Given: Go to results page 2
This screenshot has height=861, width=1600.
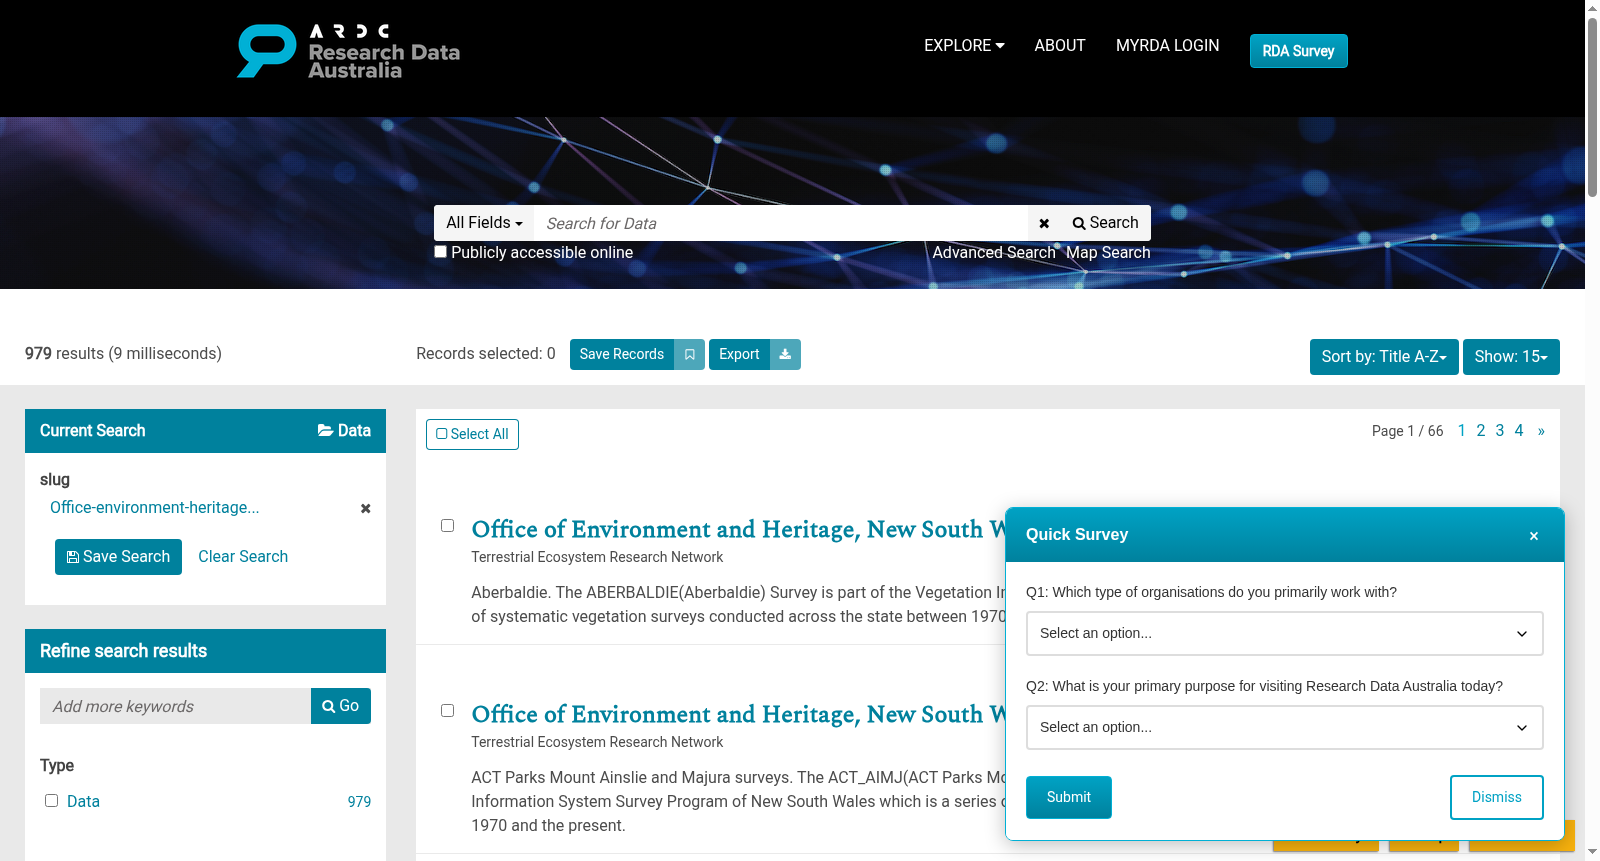Looking at the screenshot, I should [x=1481, y=431].
